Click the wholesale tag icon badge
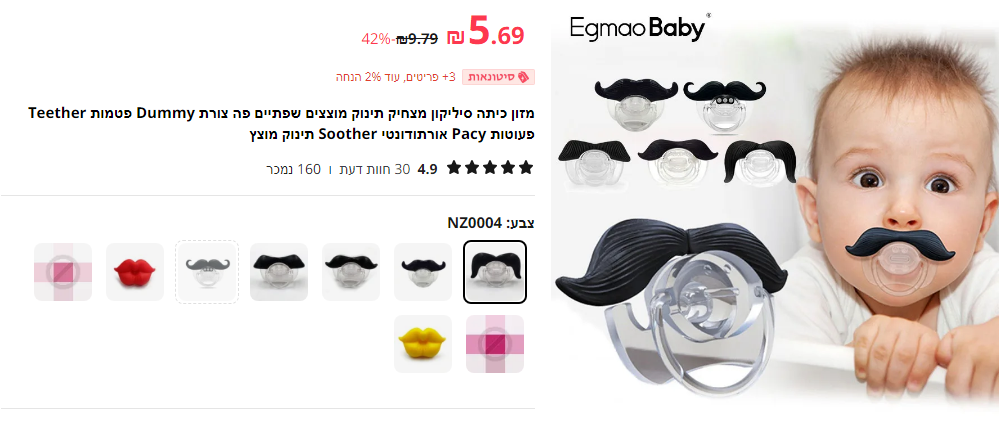This screenshot has height=422, width=999. pos(524,77)
